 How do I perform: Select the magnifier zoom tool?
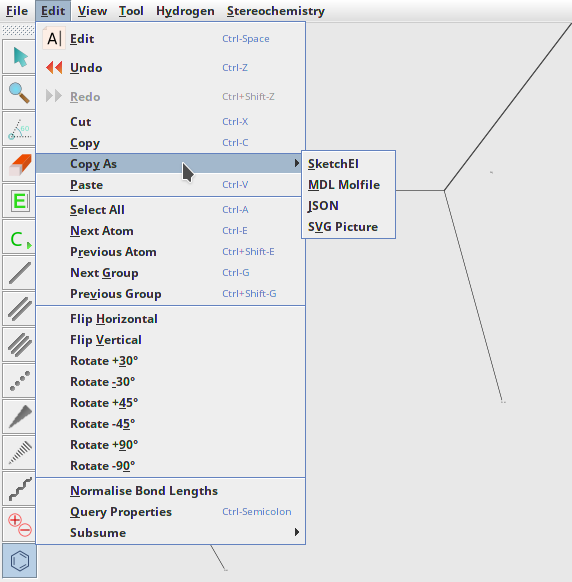19,93
